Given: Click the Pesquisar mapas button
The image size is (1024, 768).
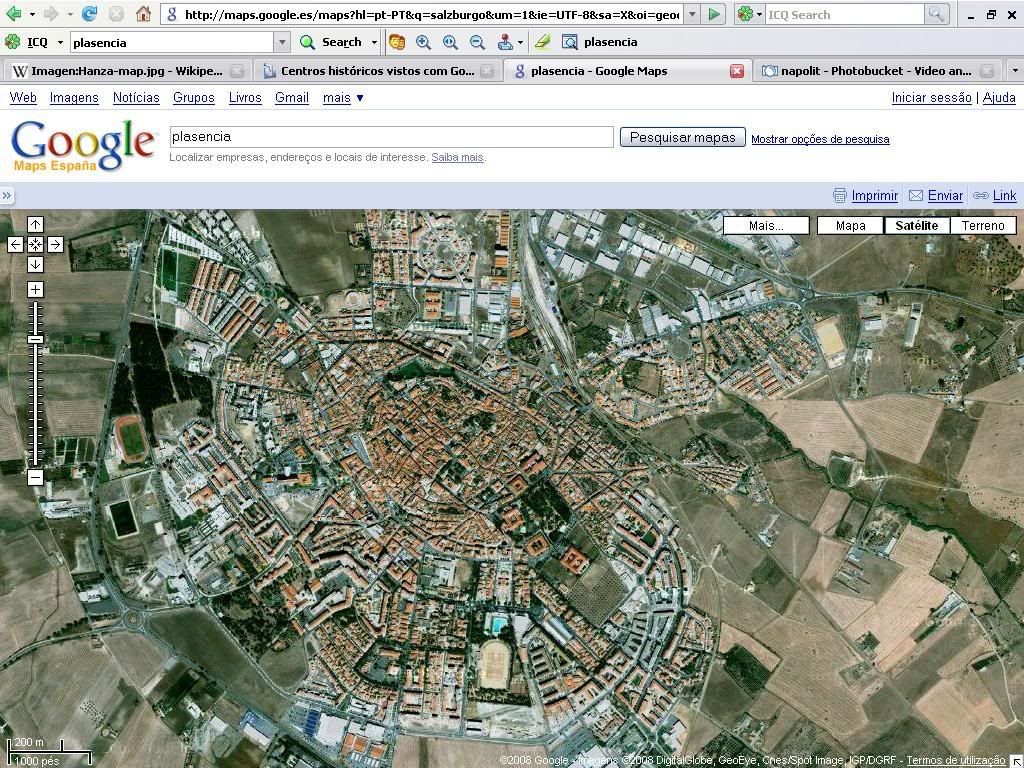Looking at the screenshot, I should click(682, 137).
